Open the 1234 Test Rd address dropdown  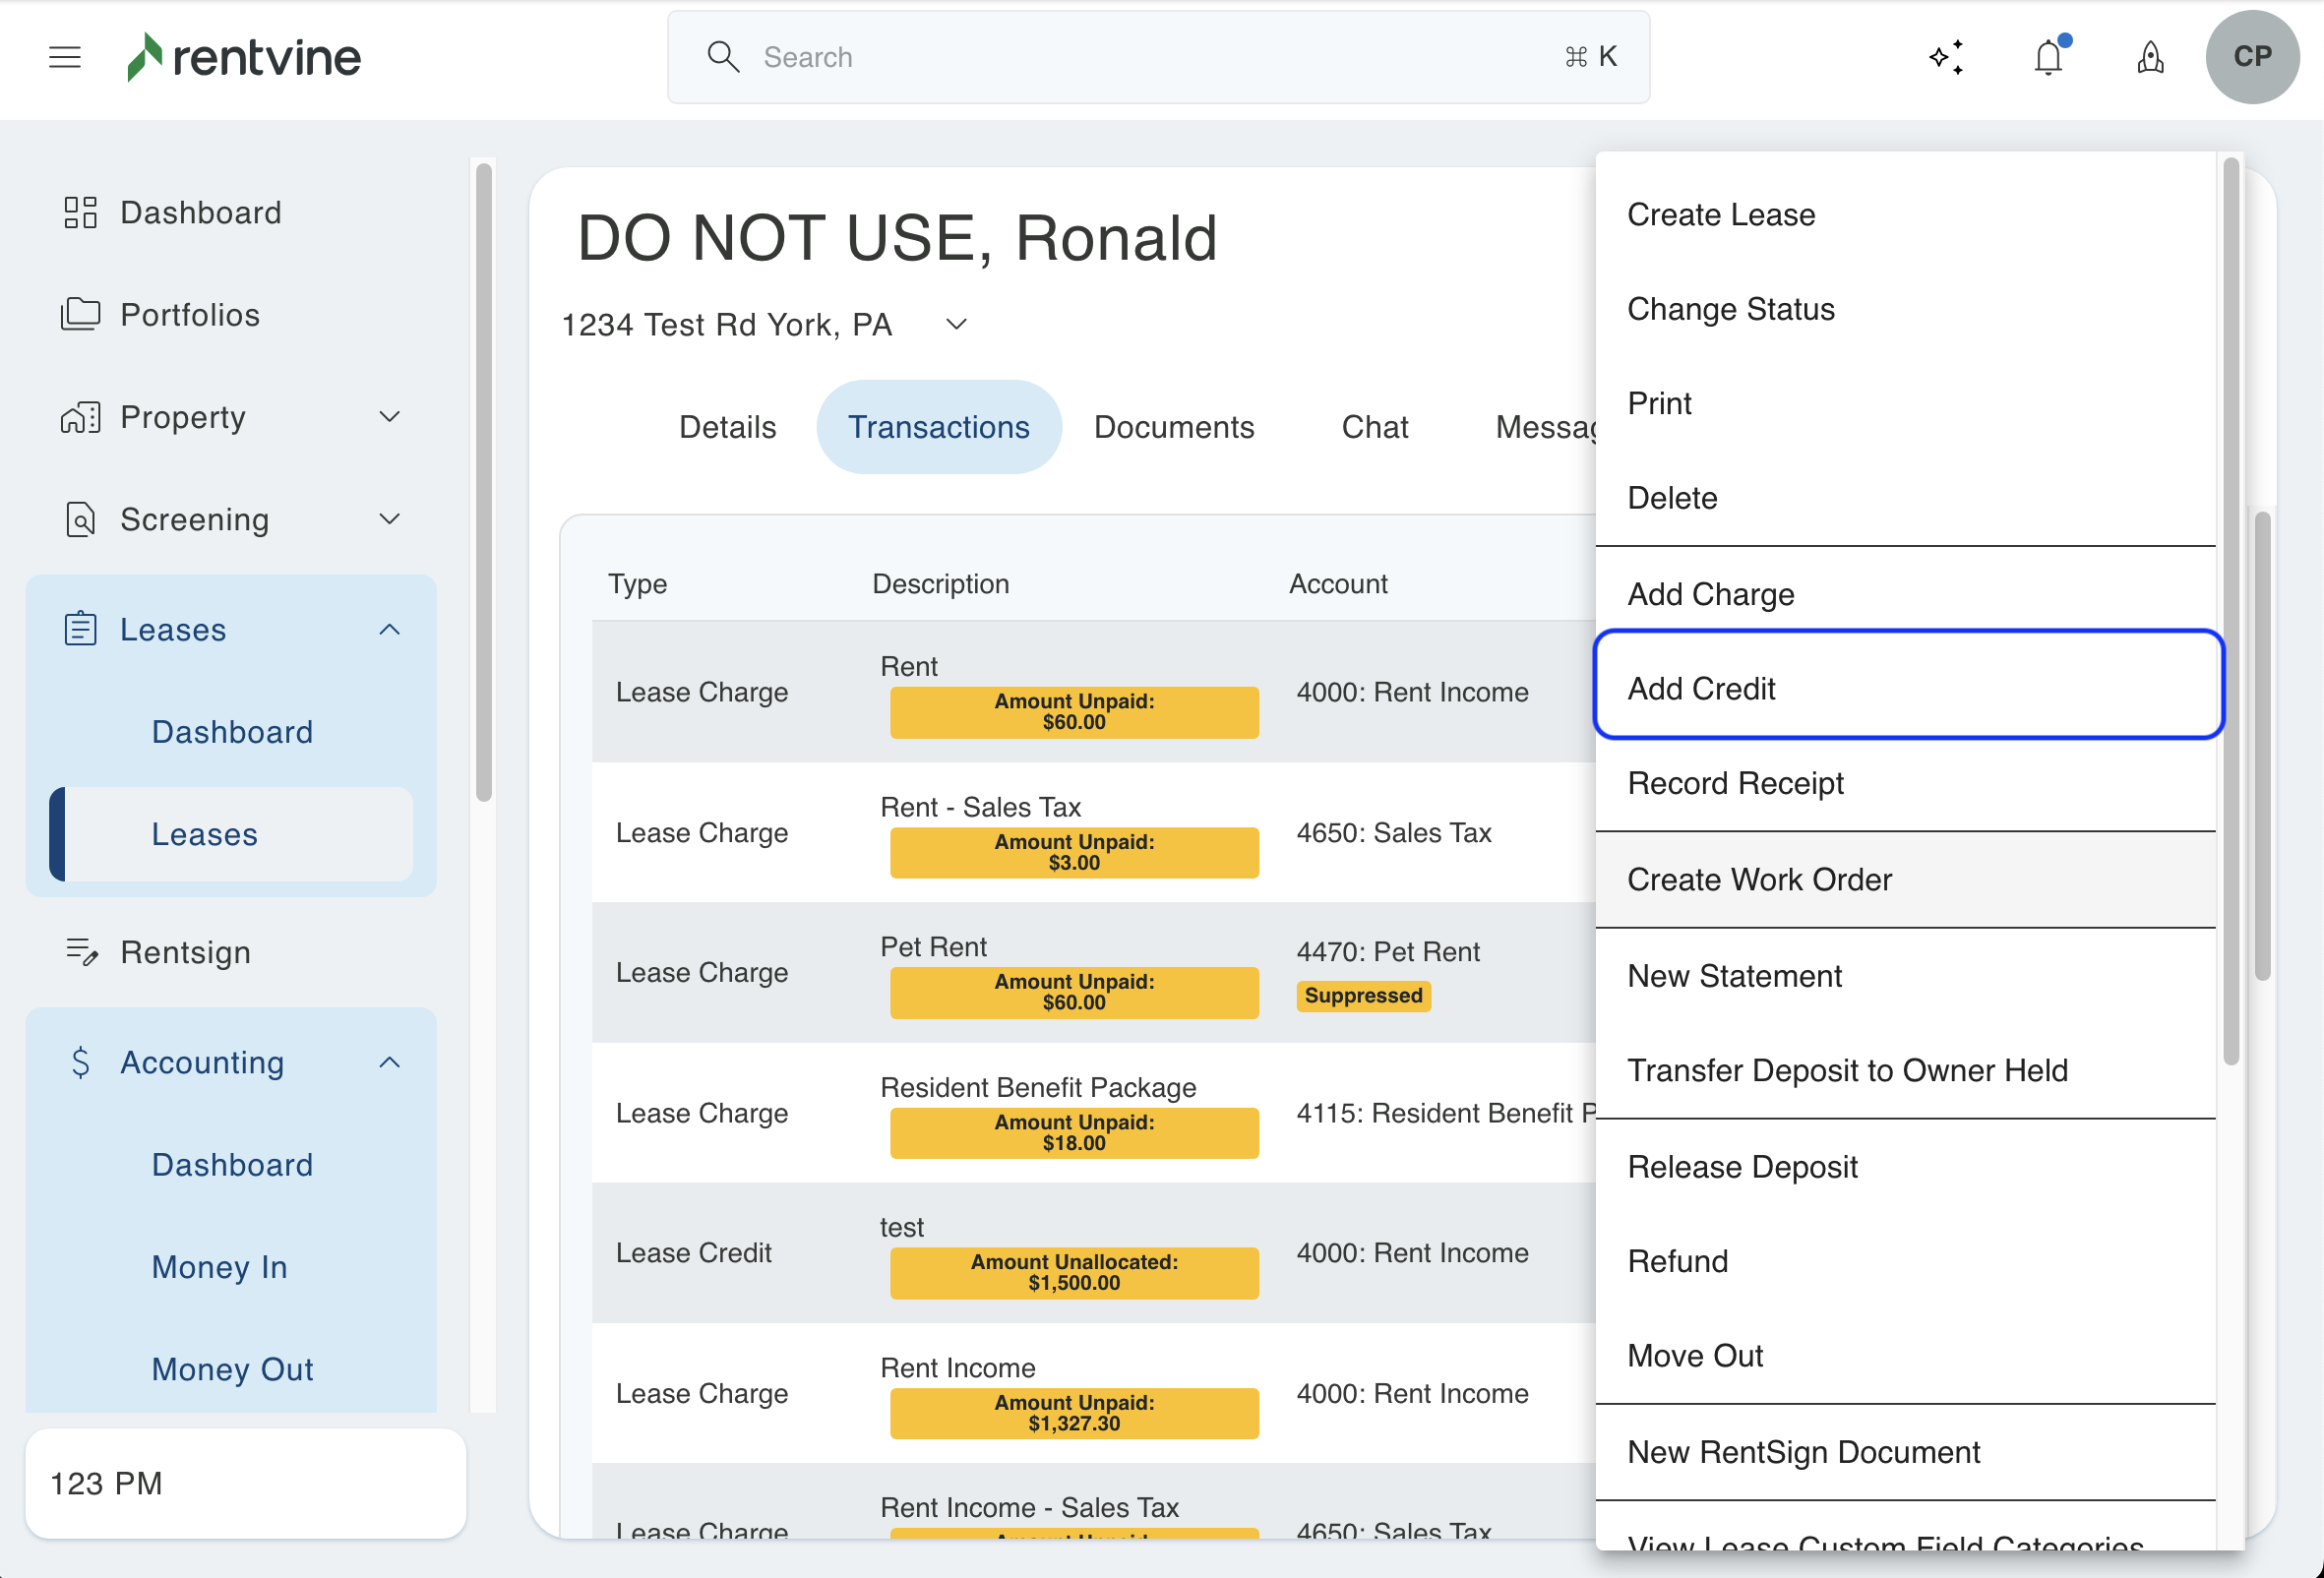tap(956, 325)
